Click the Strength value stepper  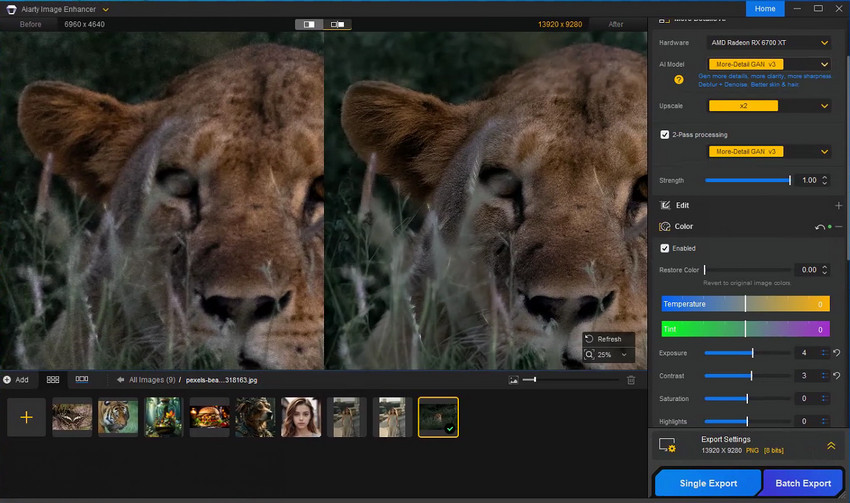825,180
